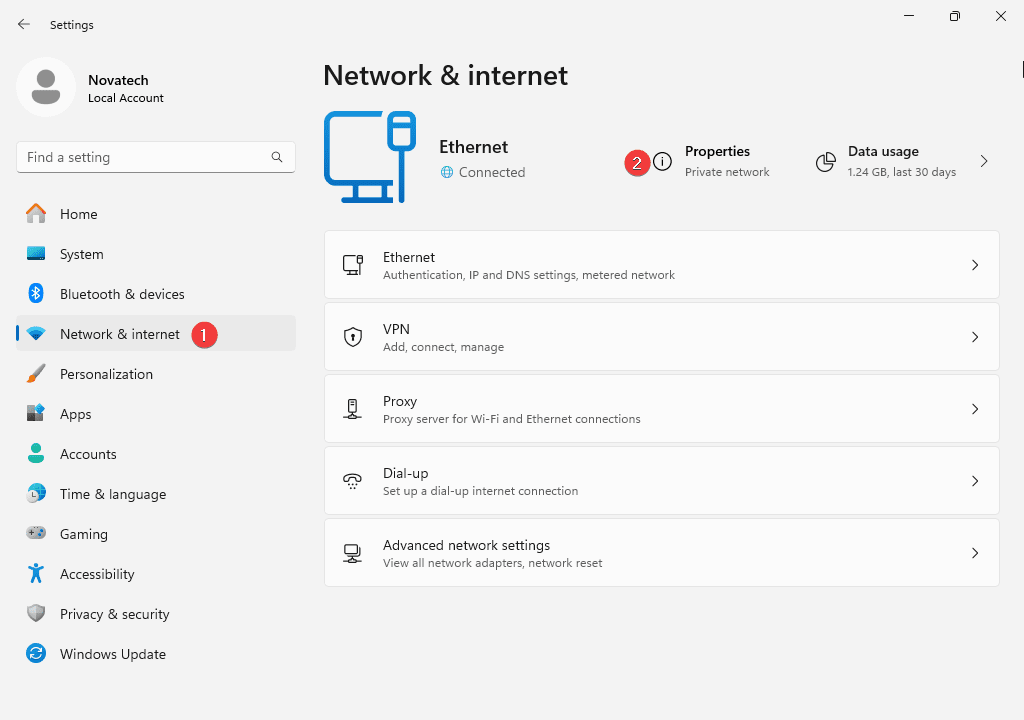Screen dimensions: 1024x720
Task: Open Time & language settings
Action: [x=112, y=494]
